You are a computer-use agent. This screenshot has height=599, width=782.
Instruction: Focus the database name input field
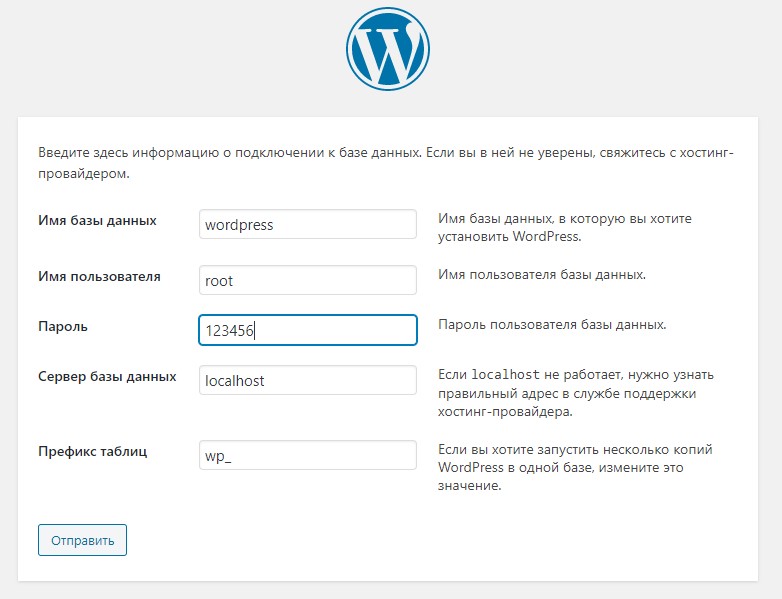(307, 225)
